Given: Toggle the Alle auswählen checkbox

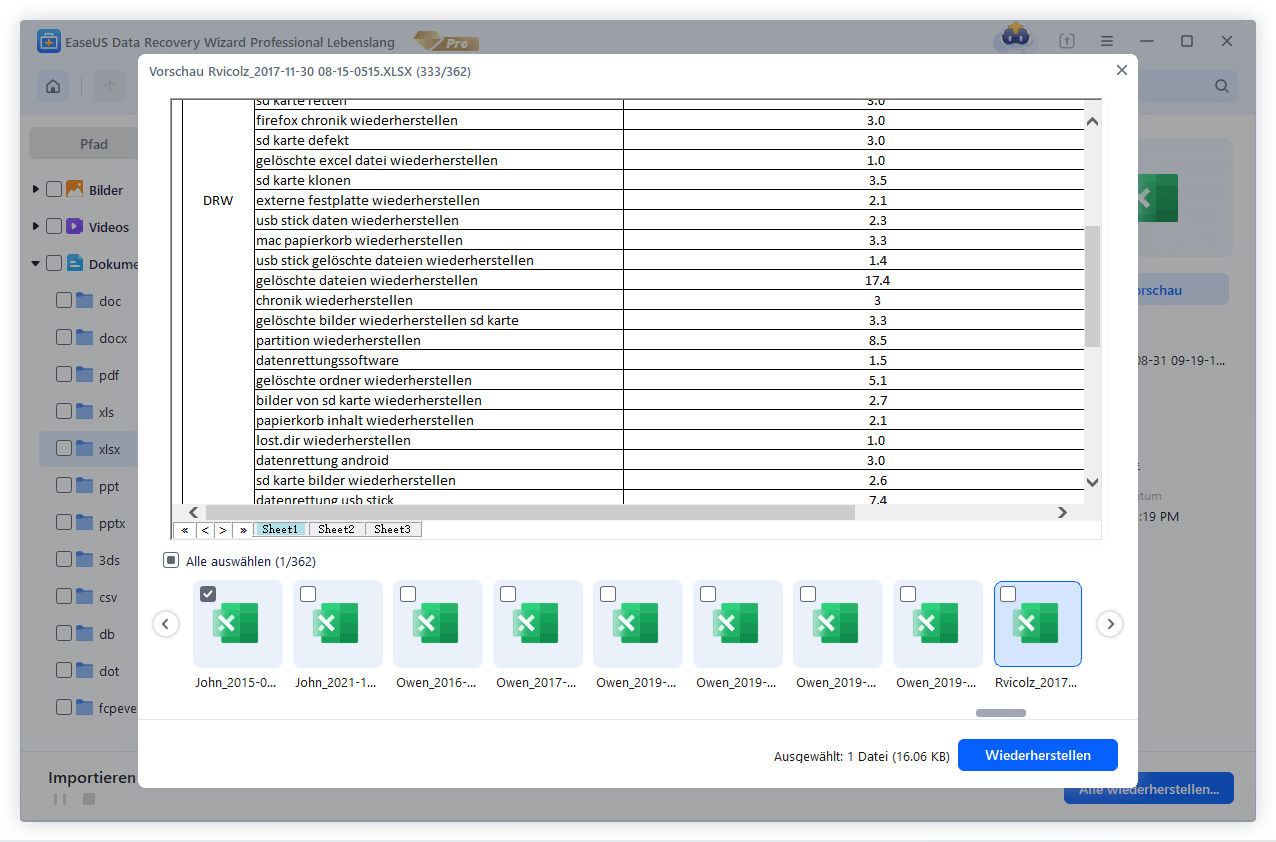Looking at the screenshot, I should coord(171,561).
